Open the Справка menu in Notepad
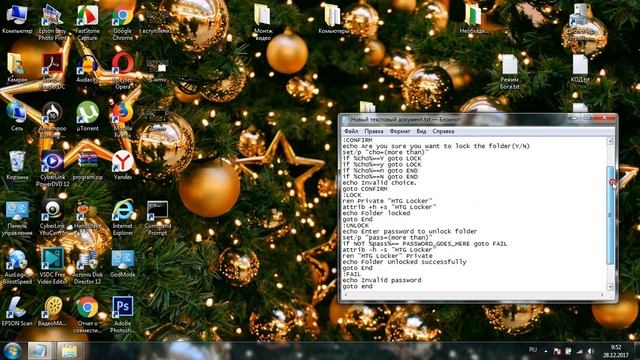The image size is (640, 360). tap(443, 131)
